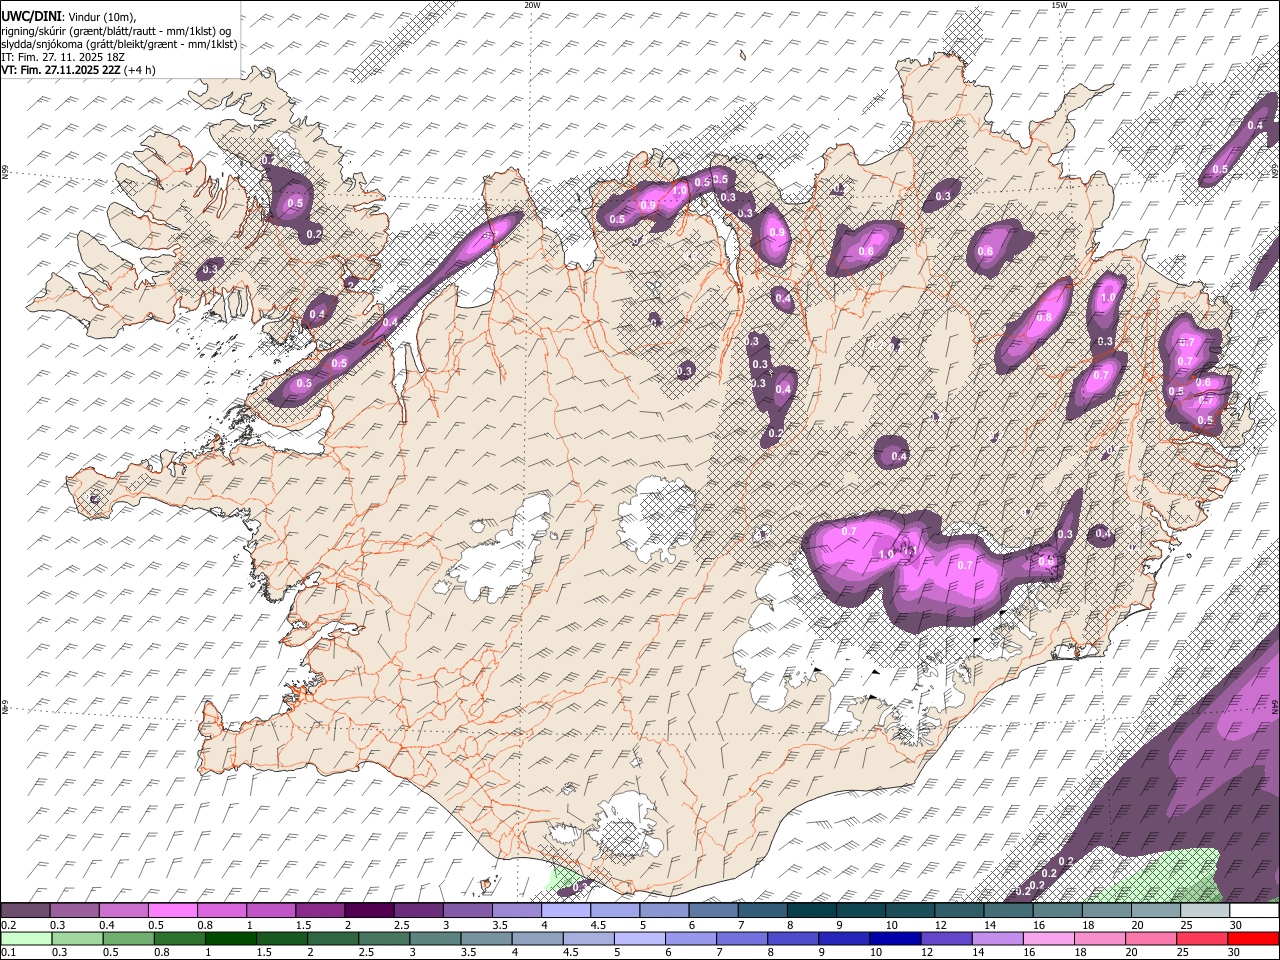Pick the 1.5 swatch in the upper legend row
Screen dimensions: 1280x960
(x=319, y=911)
